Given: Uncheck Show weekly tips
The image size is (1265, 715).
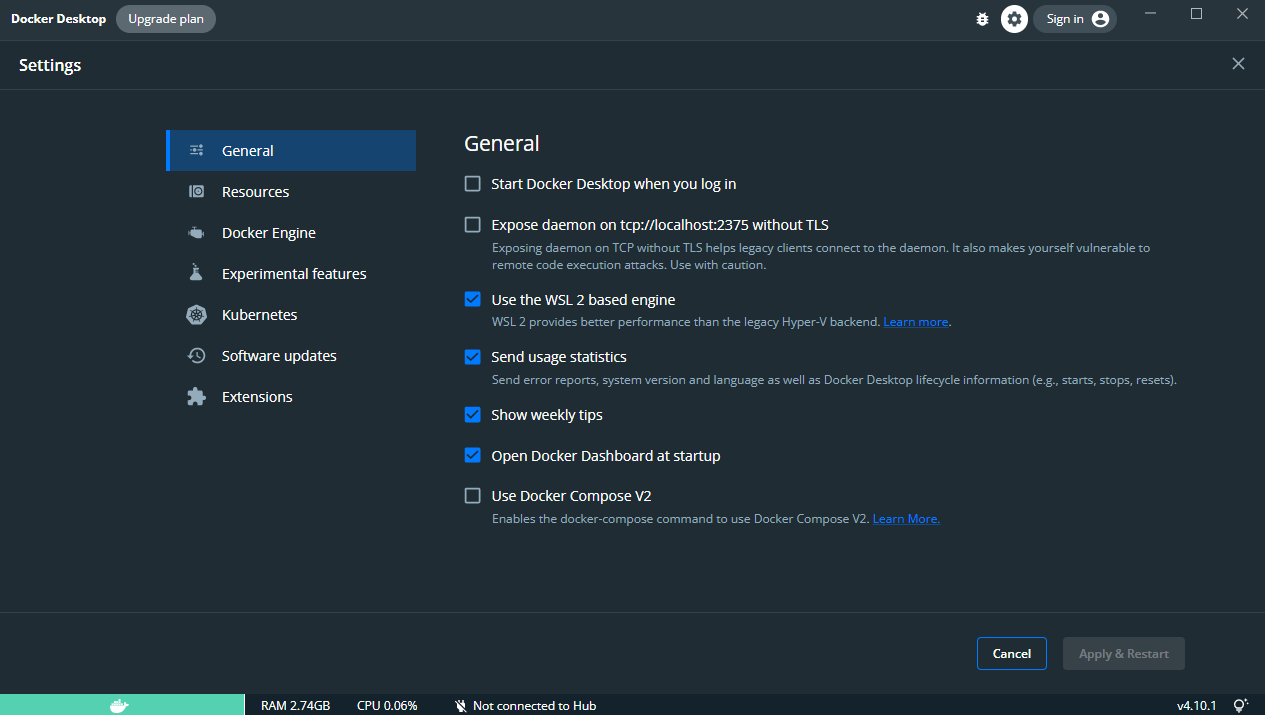Looking at the screenshot, I should (x=473, y=414).
